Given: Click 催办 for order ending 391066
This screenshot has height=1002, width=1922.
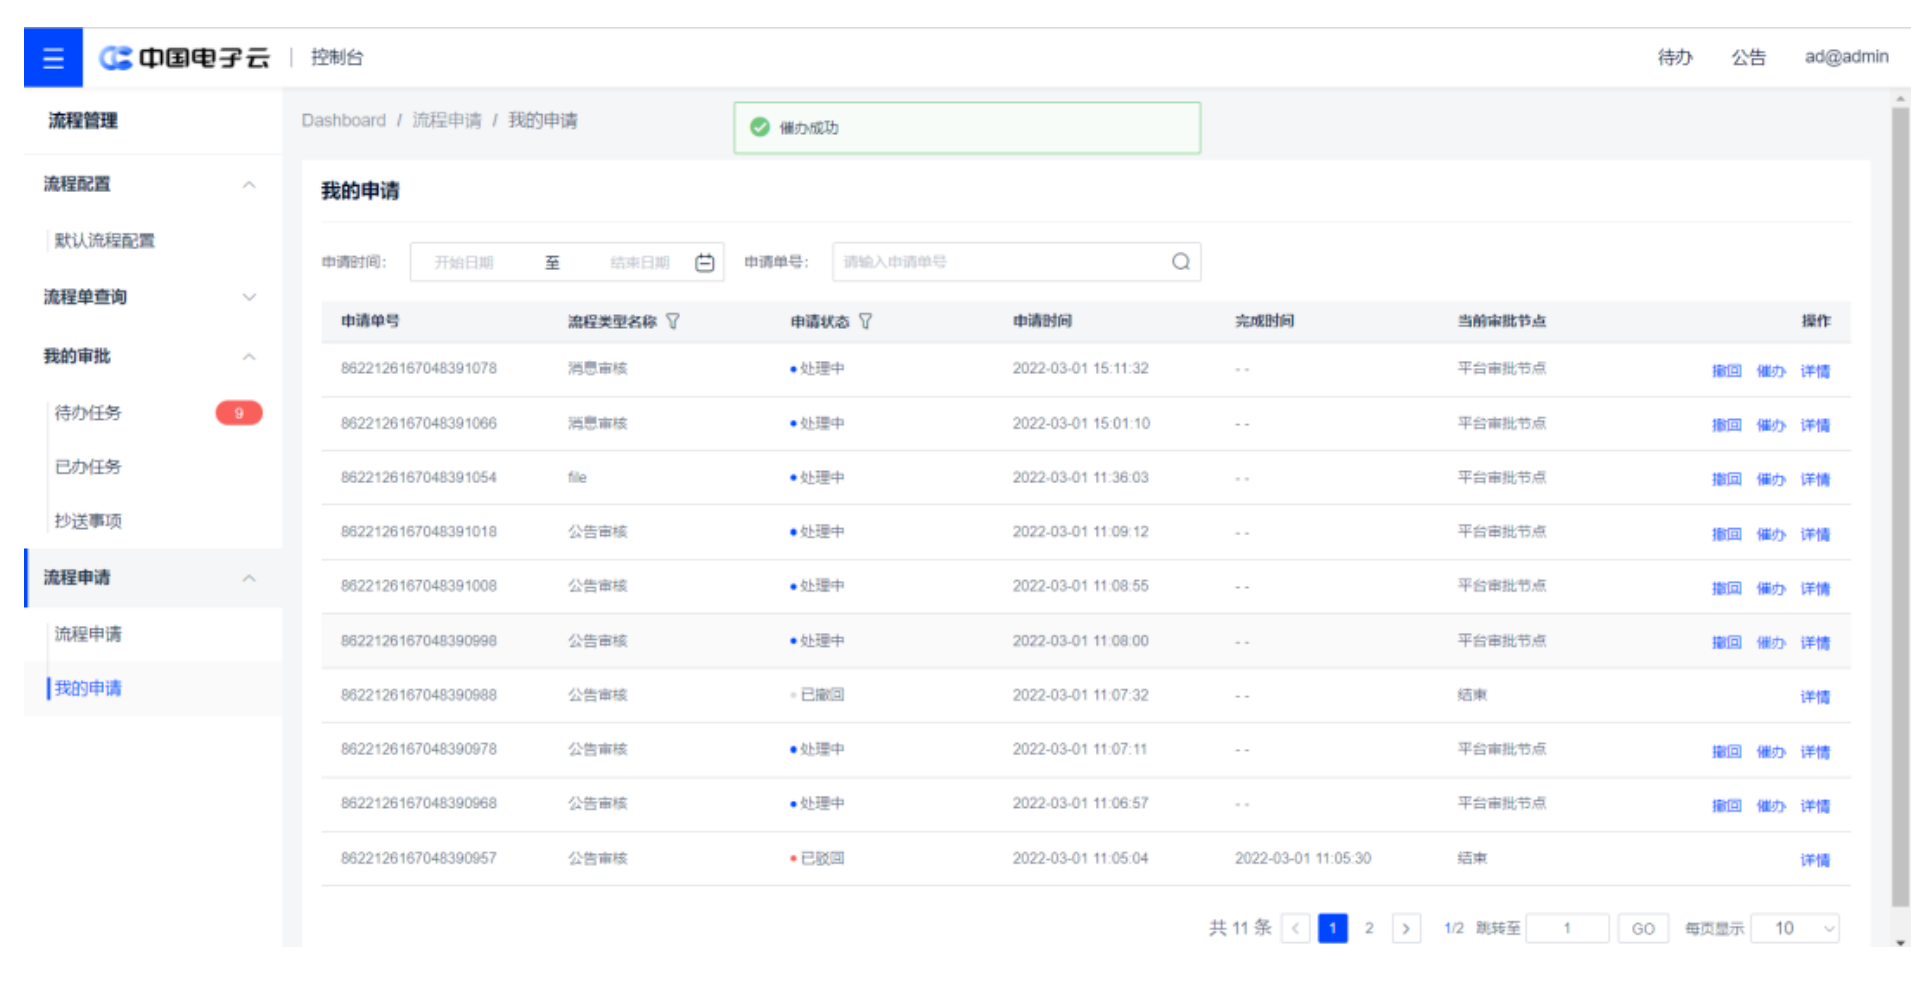Looking at the screenshot, I should click(1771, 425).
